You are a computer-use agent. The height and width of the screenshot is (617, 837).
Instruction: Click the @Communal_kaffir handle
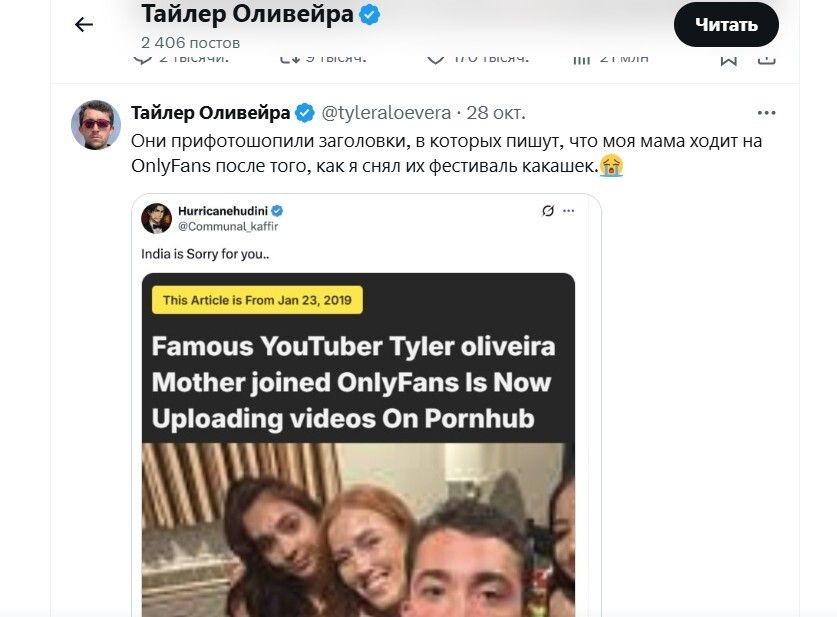[215, 226]
